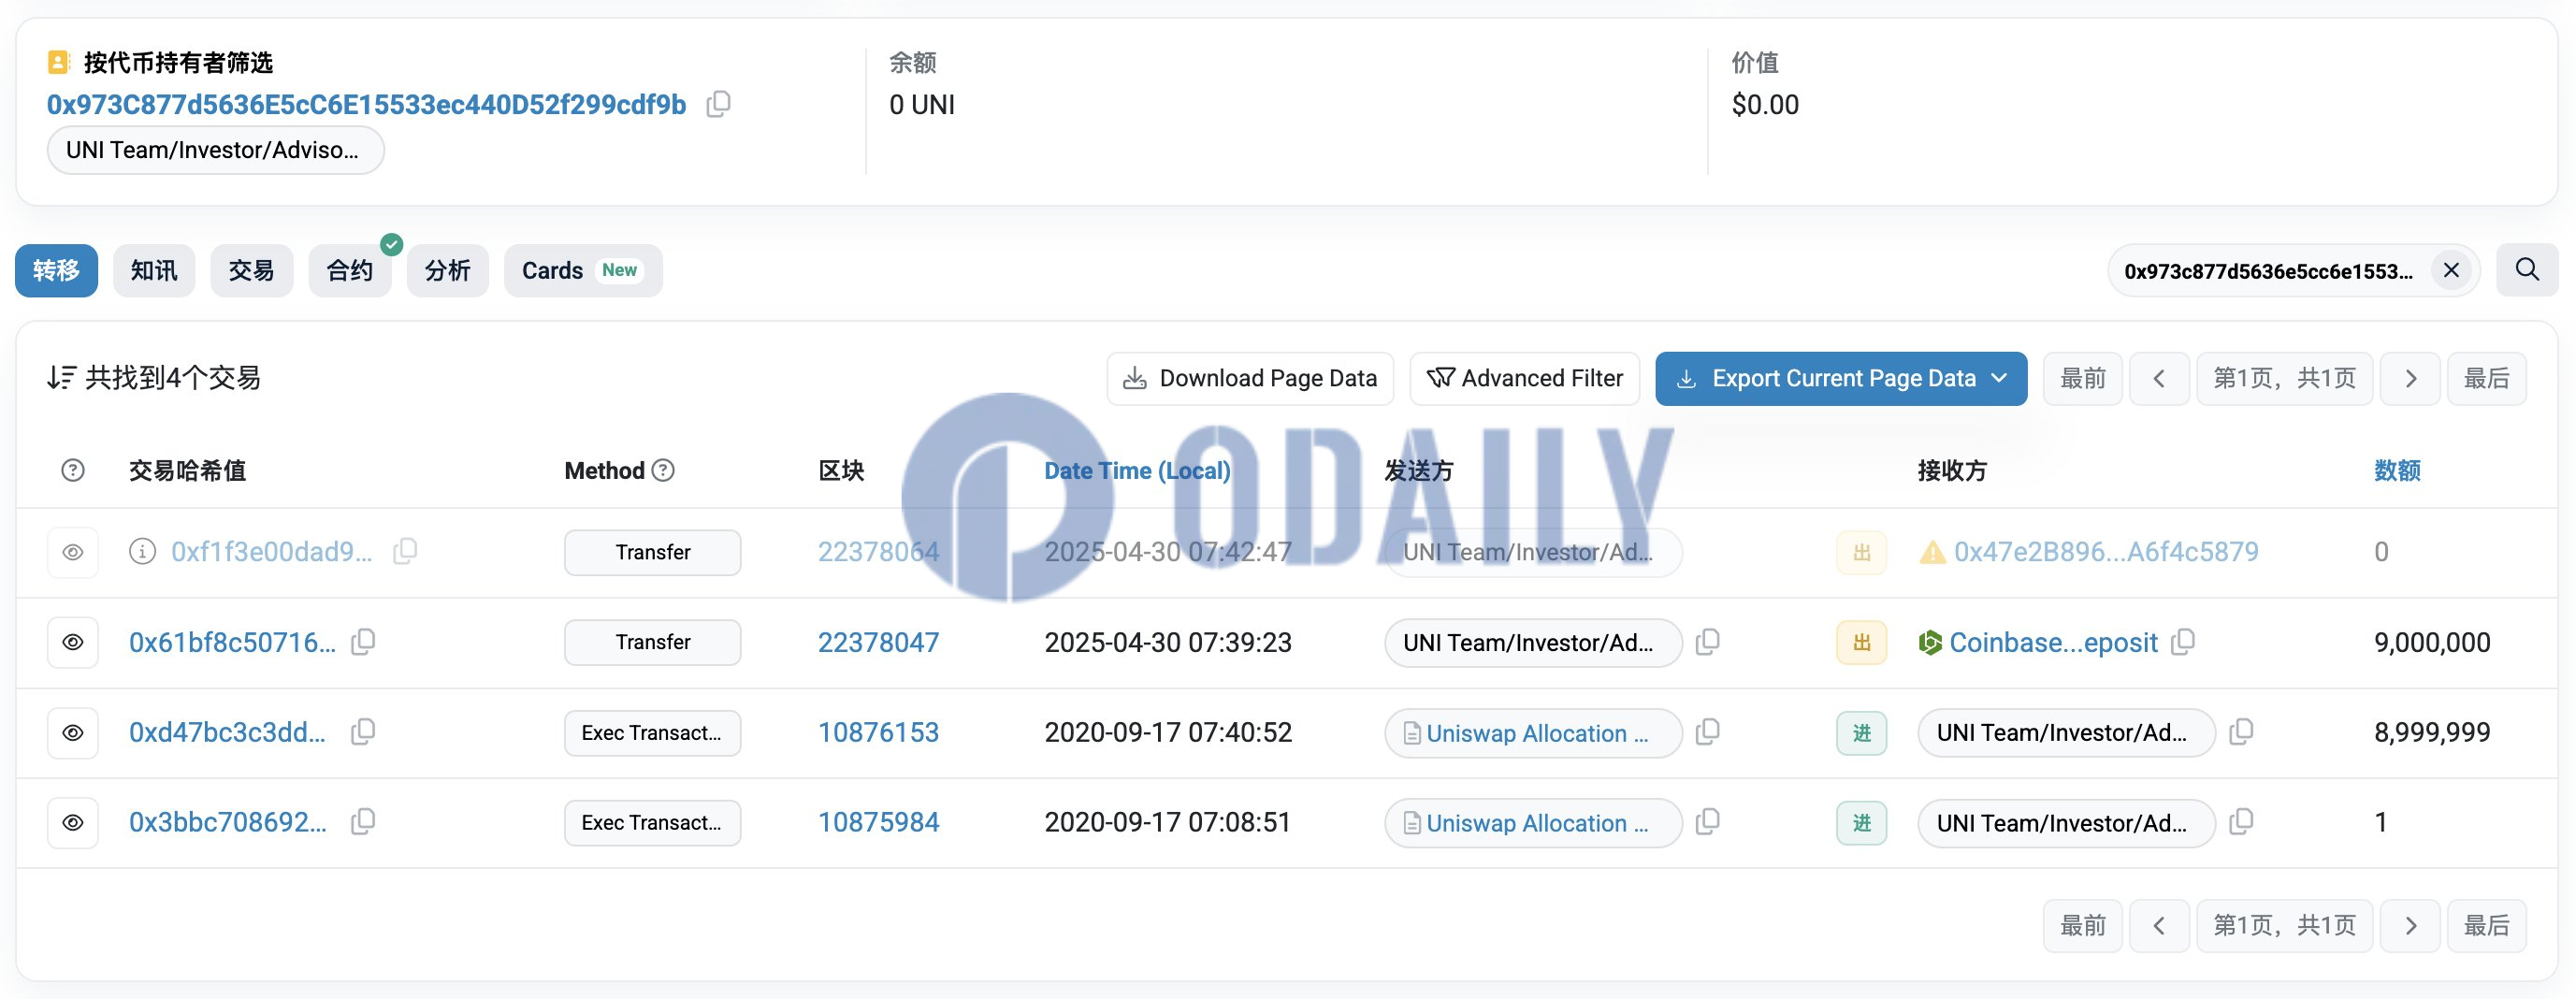Viewport: 2576px width, 999px height.
Task: Copy transaction hash 0x3bbc708692
Action: [363, 822]
